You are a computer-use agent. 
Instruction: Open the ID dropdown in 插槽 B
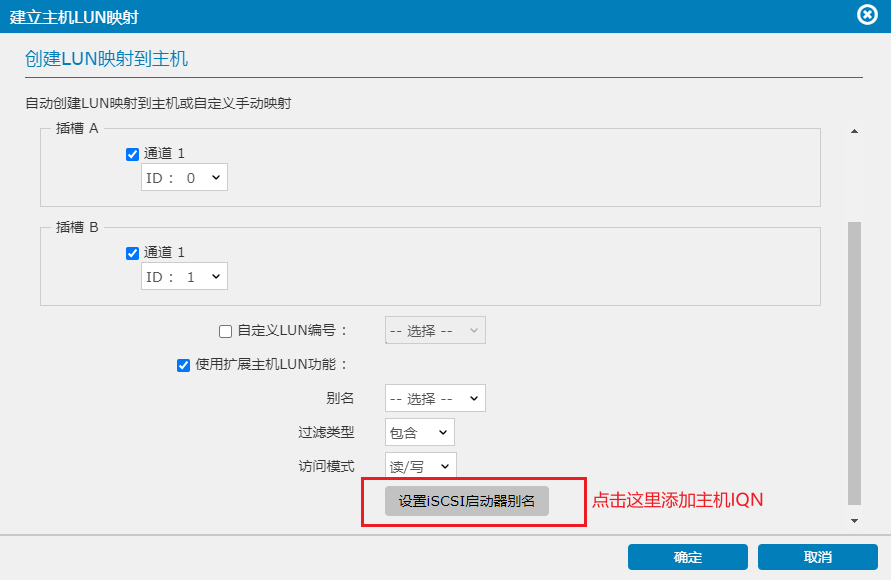tap(184, 277)
